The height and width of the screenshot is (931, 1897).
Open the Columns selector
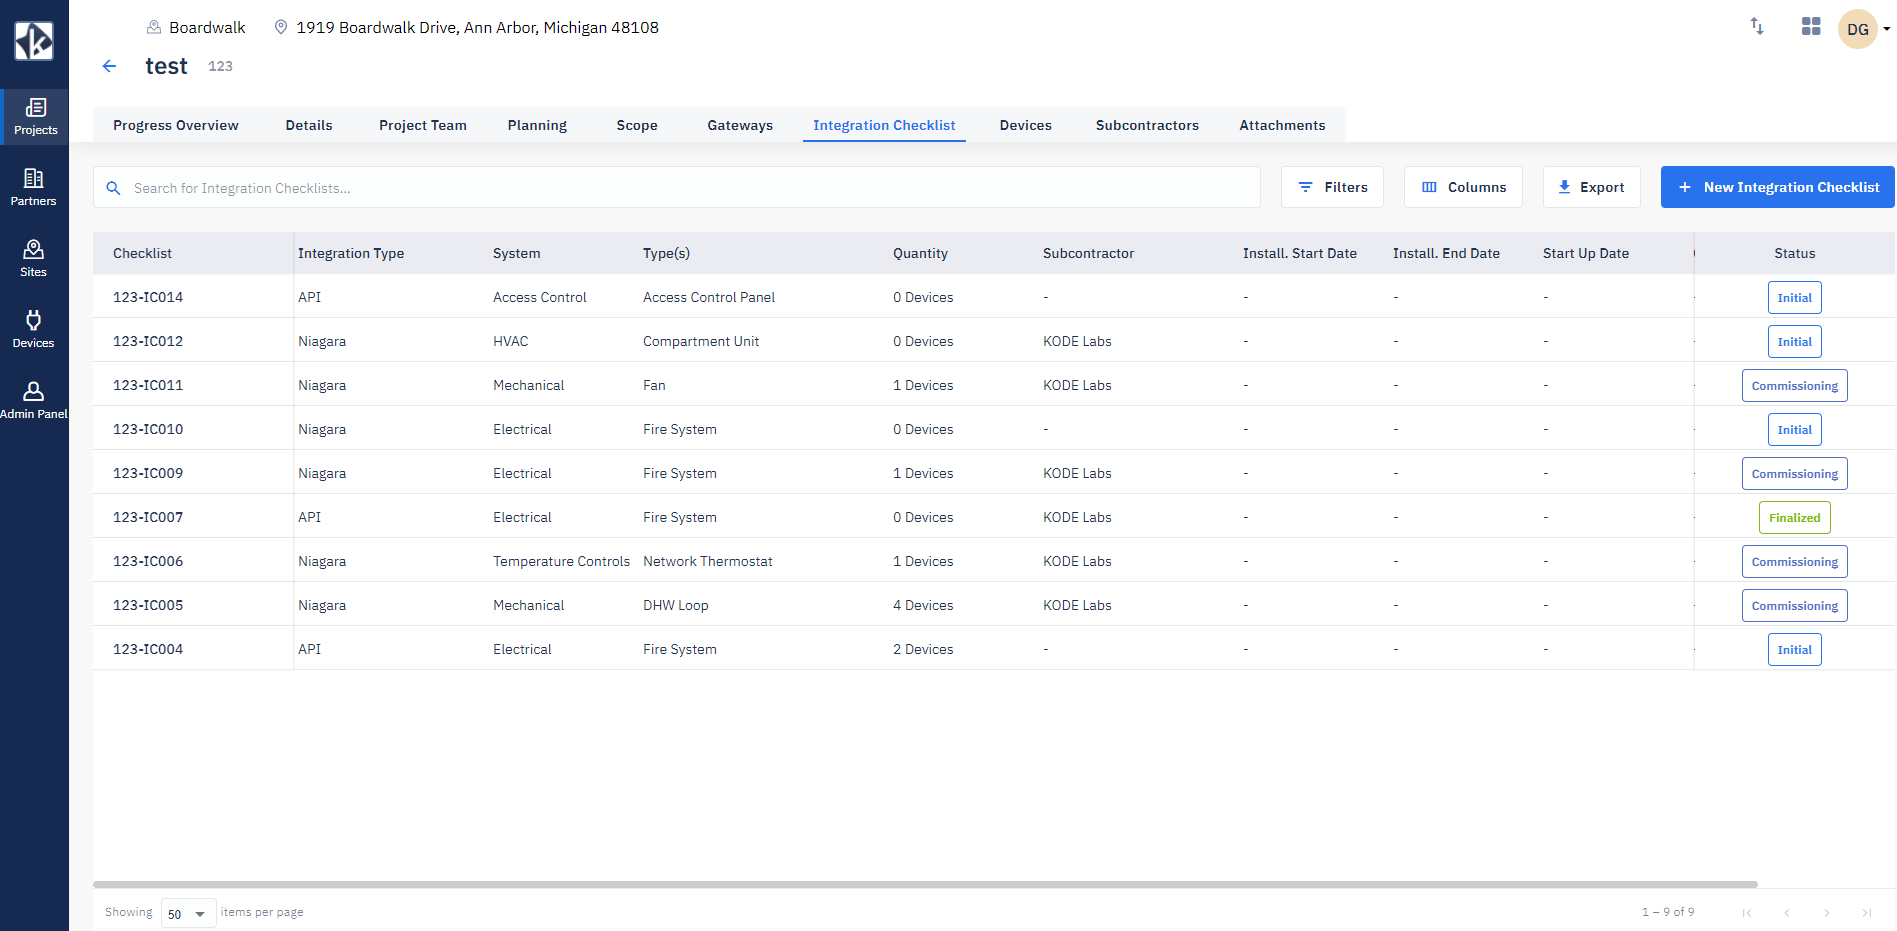click(x=1463, y=187)
